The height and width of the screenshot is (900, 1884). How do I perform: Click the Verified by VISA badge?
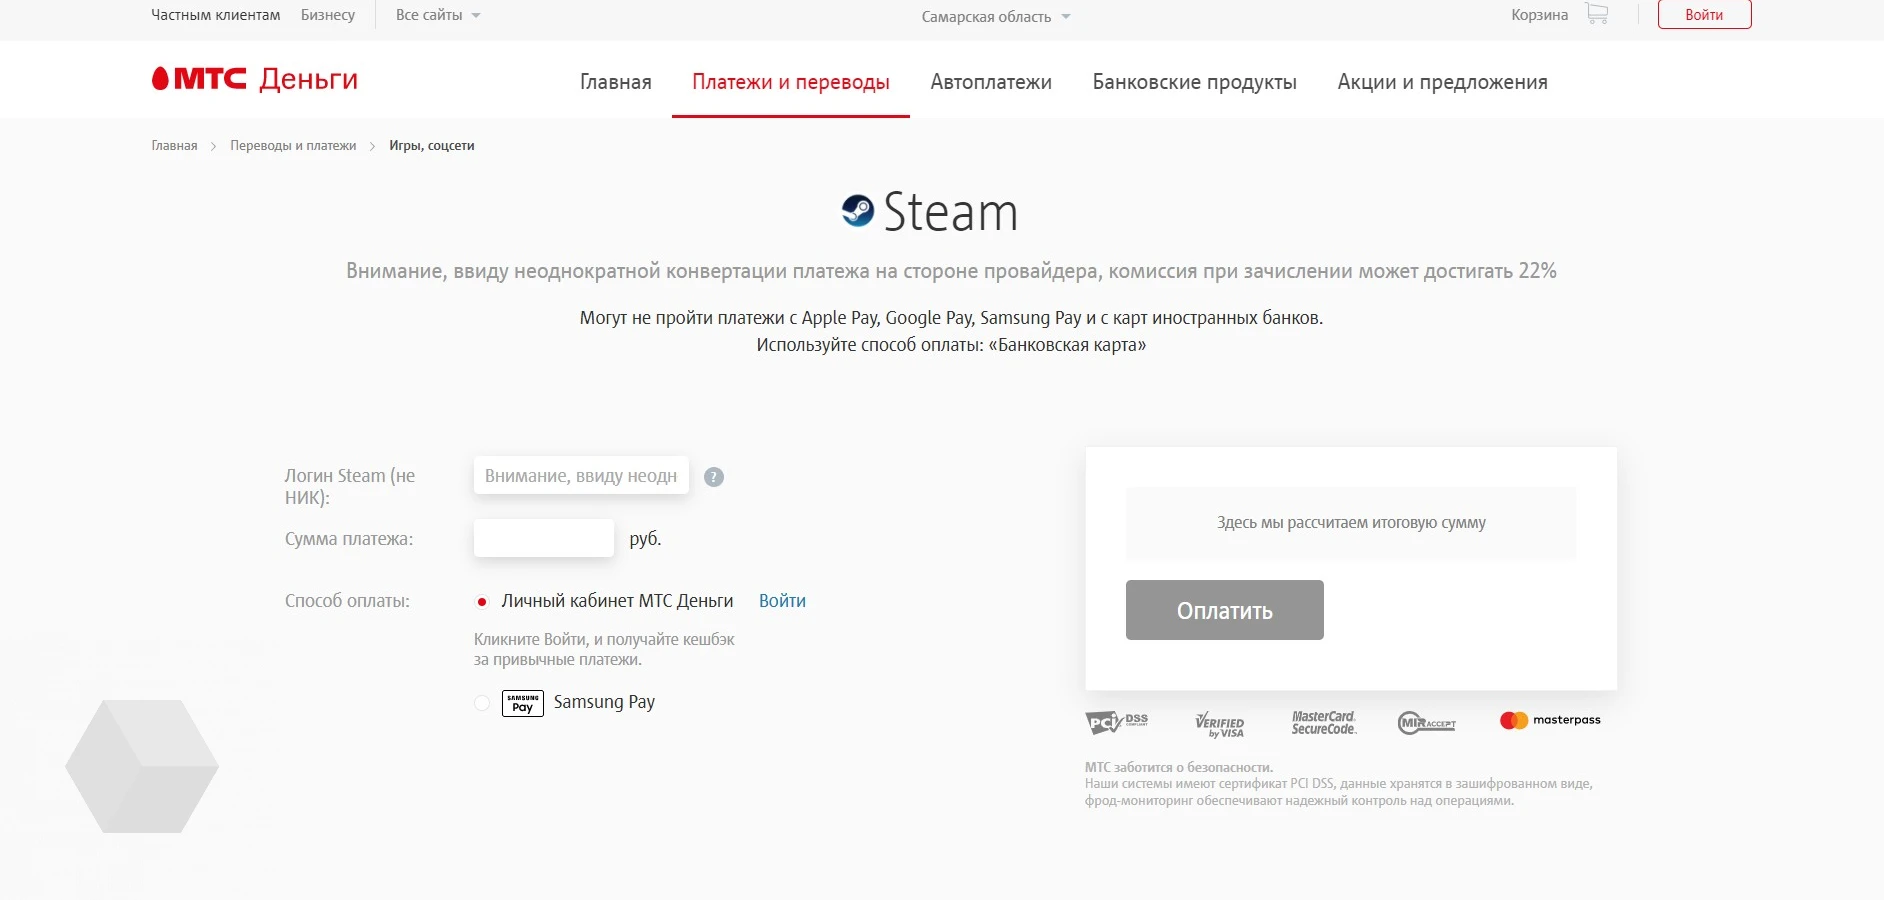tap(1220, 724)
